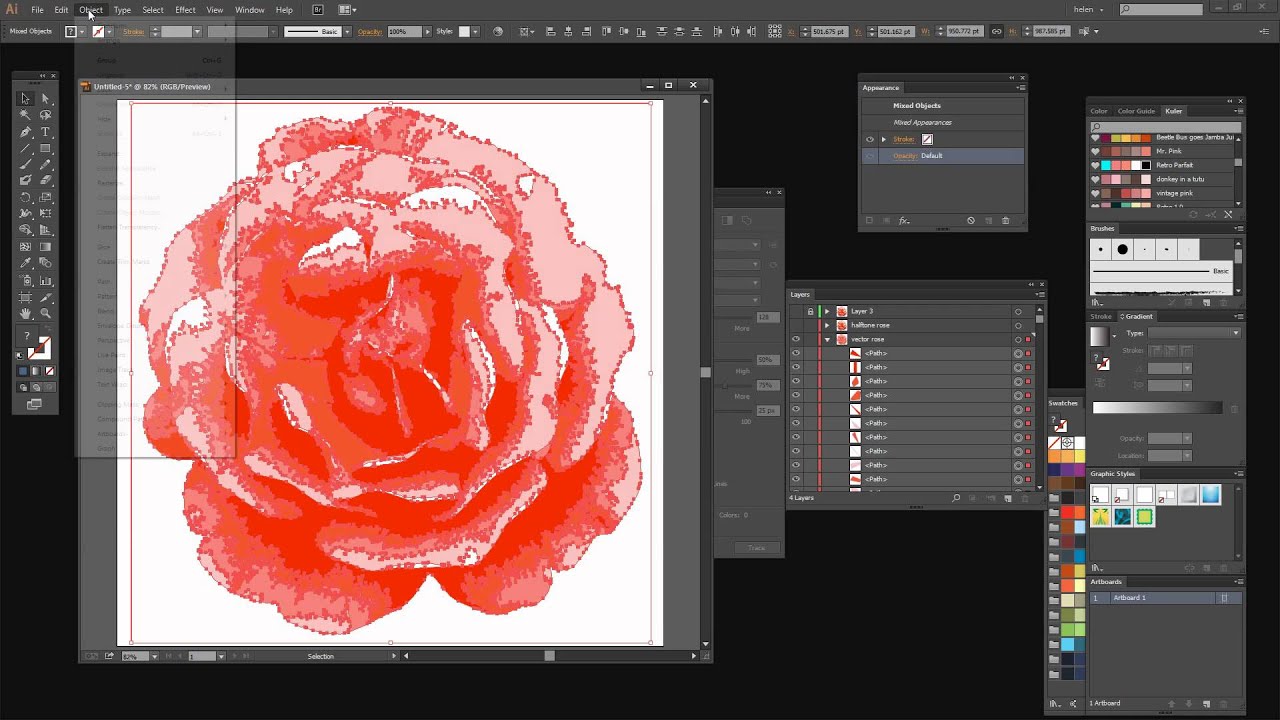Open zoom level dropdown in status bar
The width and height of the screenshot is (1280, 720).
(x=154, y=656)
